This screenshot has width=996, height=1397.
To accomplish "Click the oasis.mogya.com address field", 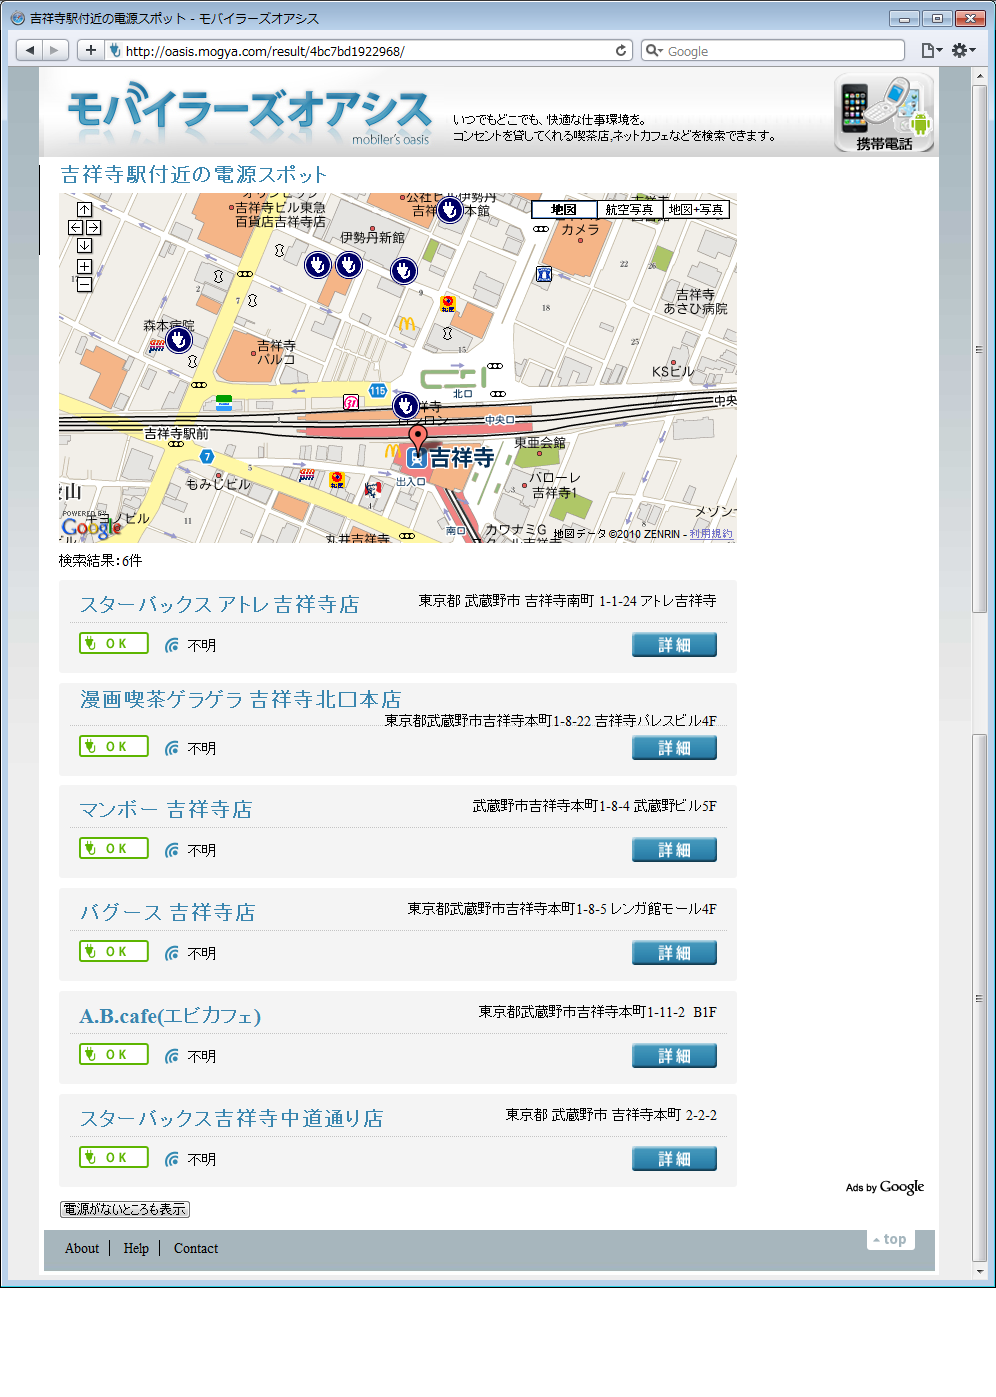I will tap(366, 51).
